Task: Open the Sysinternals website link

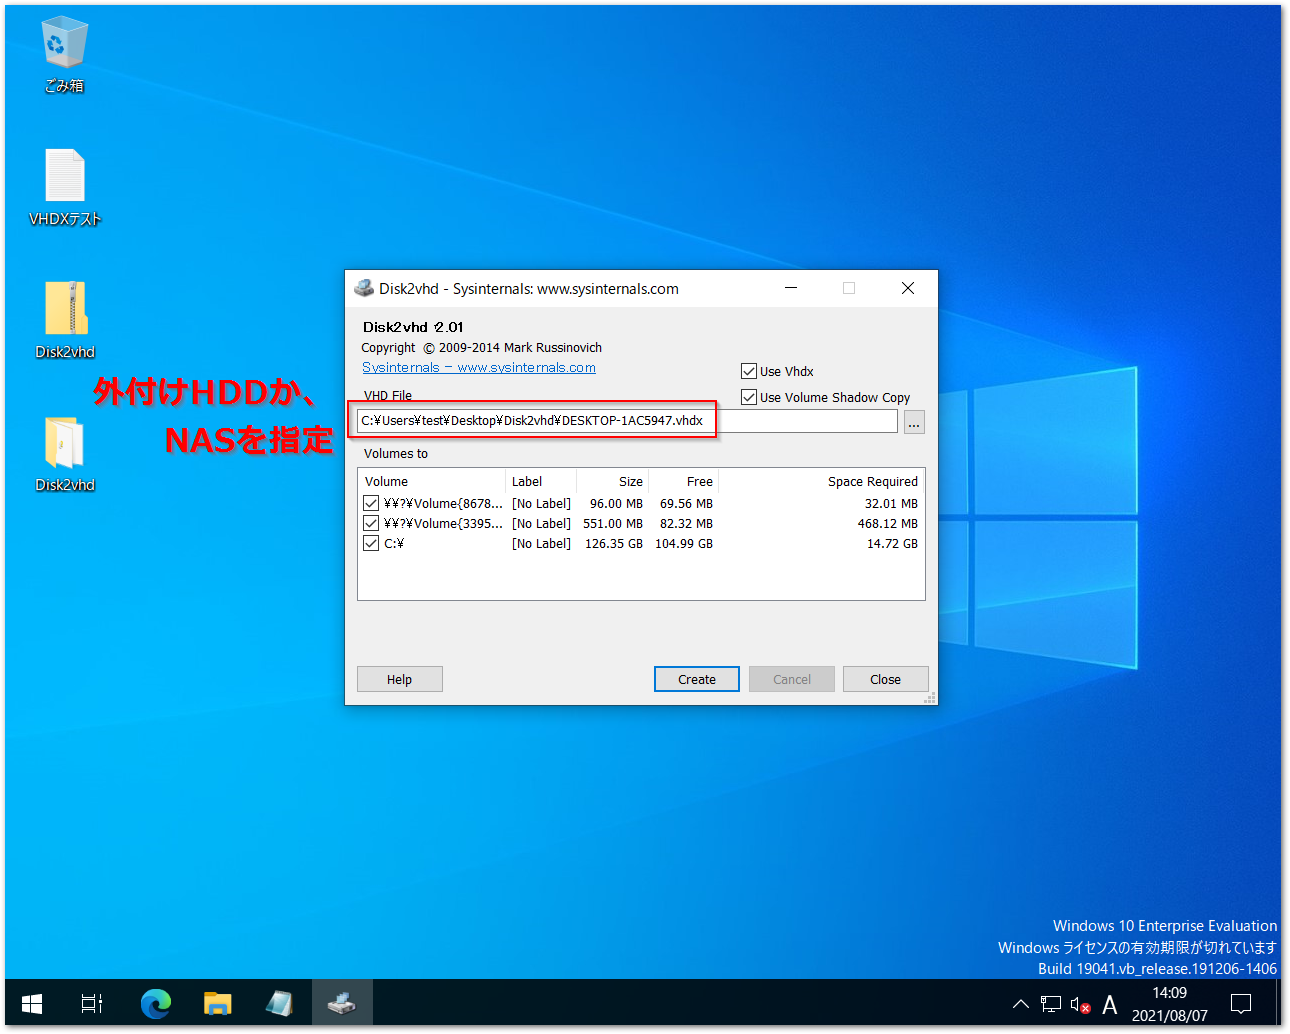Action: pyautogui.click(x=479, y=368)
